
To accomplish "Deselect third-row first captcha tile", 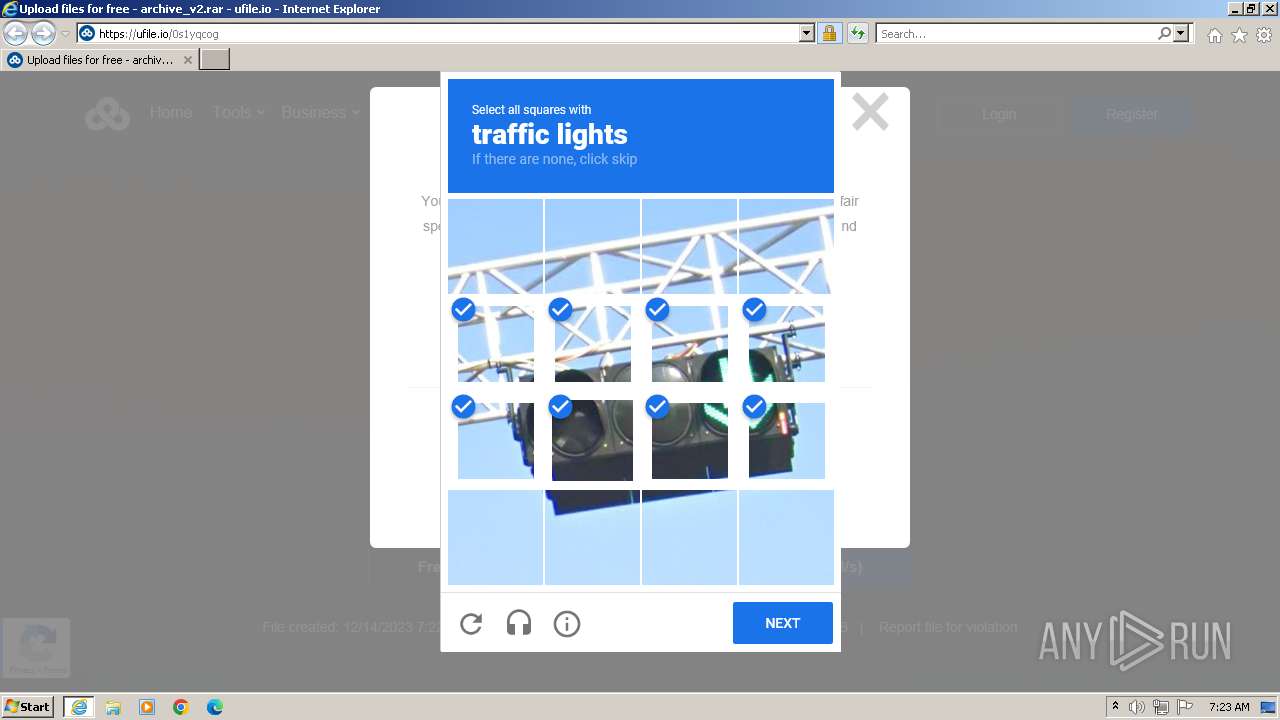I will click(x=495, y=440).
